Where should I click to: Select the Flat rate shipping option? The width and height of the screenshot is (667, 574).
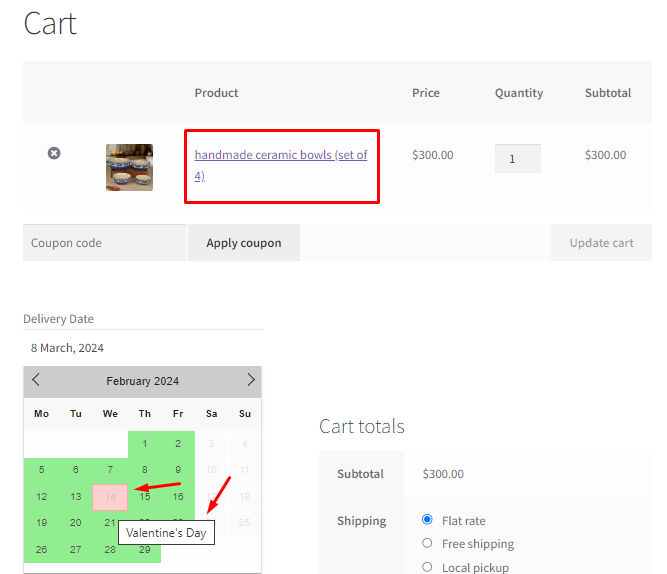[427, 520]
